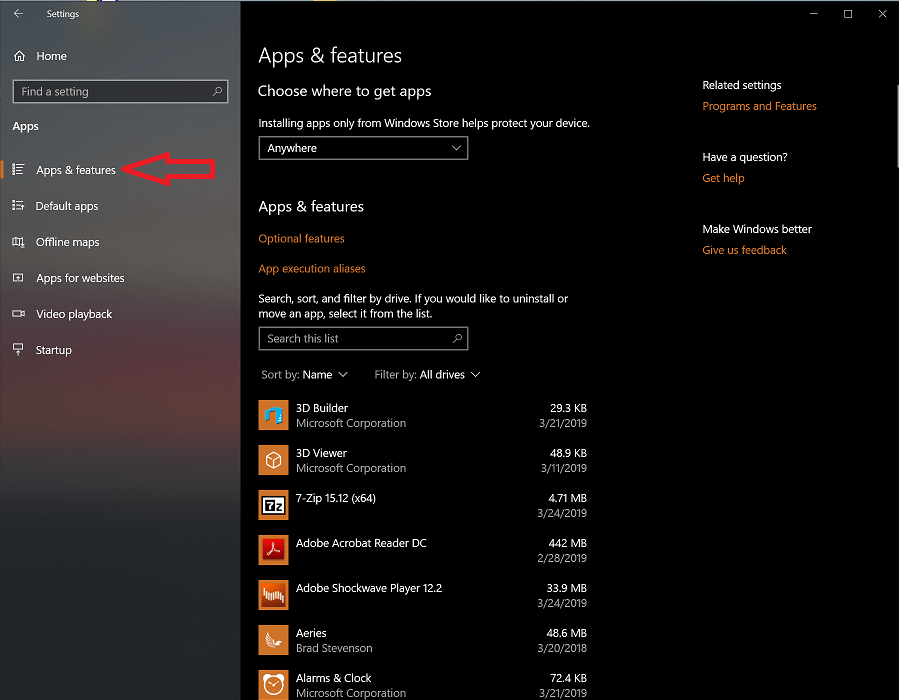Click the Get help link
The width and height of the screenshot is (899, 700).
(x=723, y=178)
